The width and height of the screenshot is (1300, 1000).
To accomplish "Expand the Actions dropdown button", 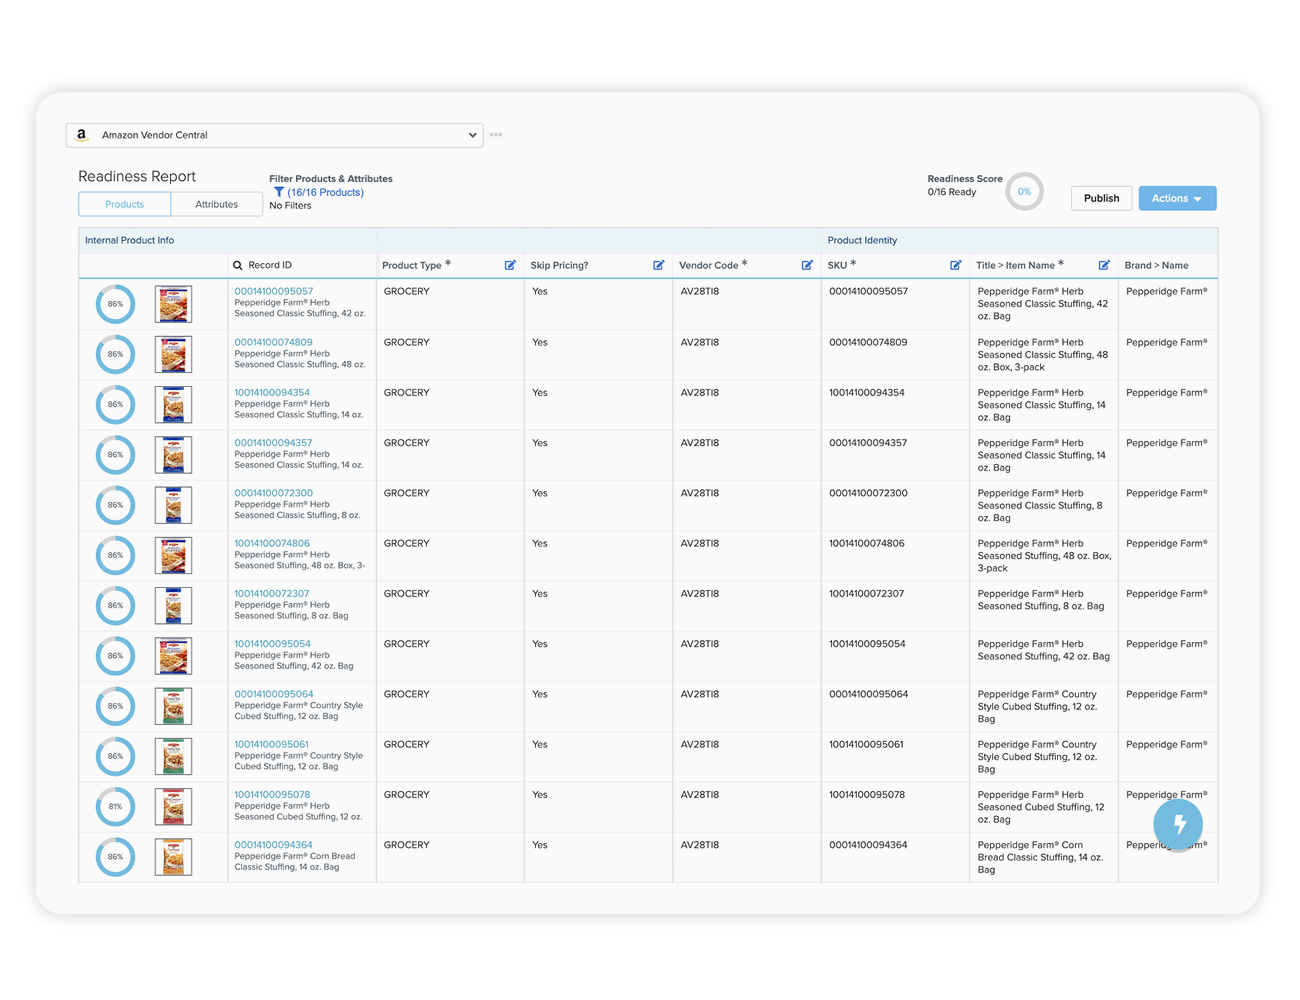I will pos(1177,198).
